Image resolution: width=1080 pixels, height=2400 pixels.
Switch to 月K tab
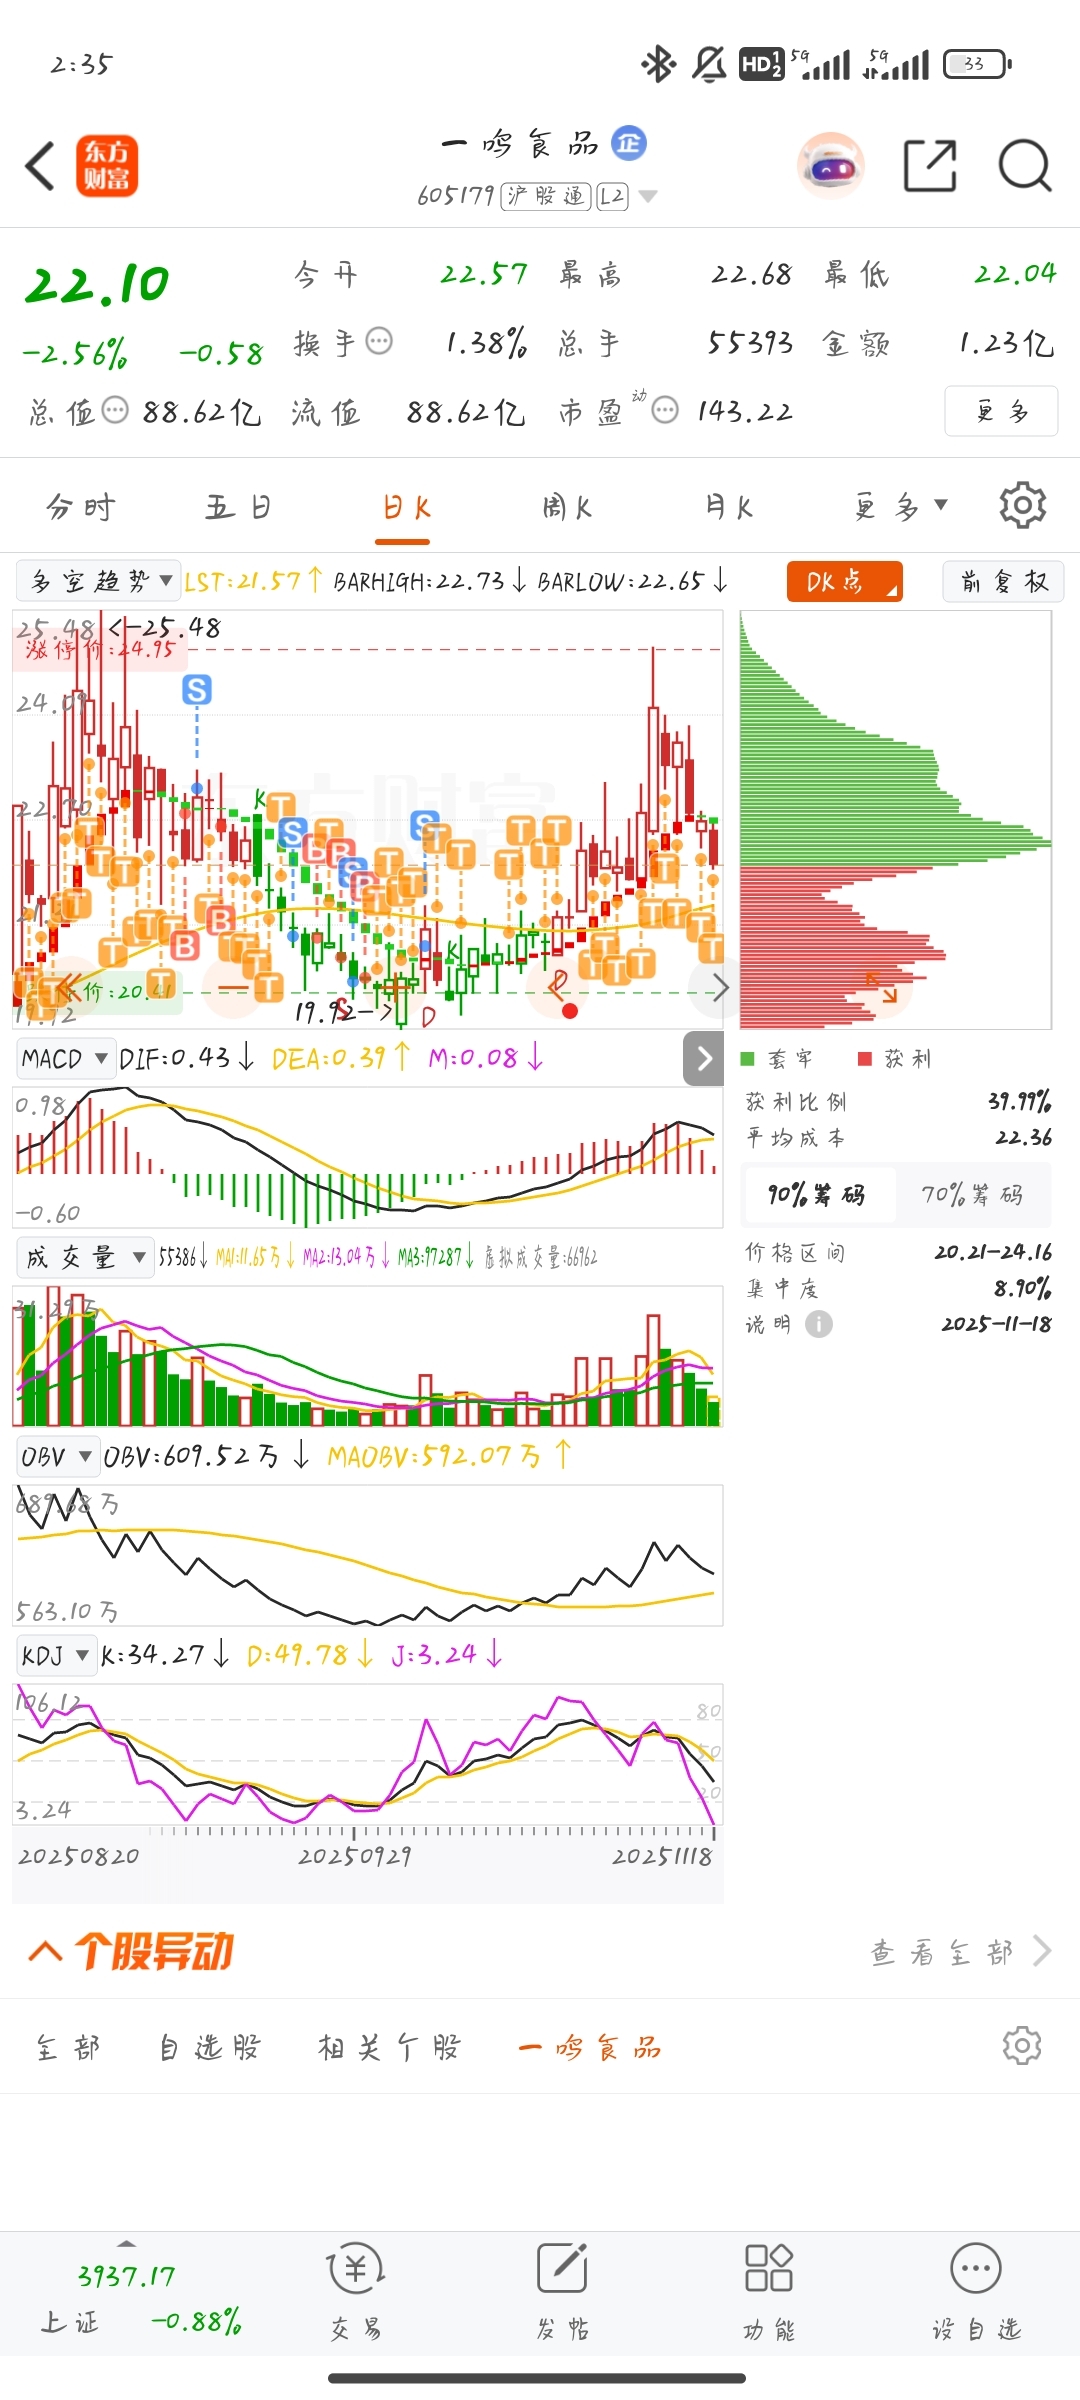tap(729, 507)
